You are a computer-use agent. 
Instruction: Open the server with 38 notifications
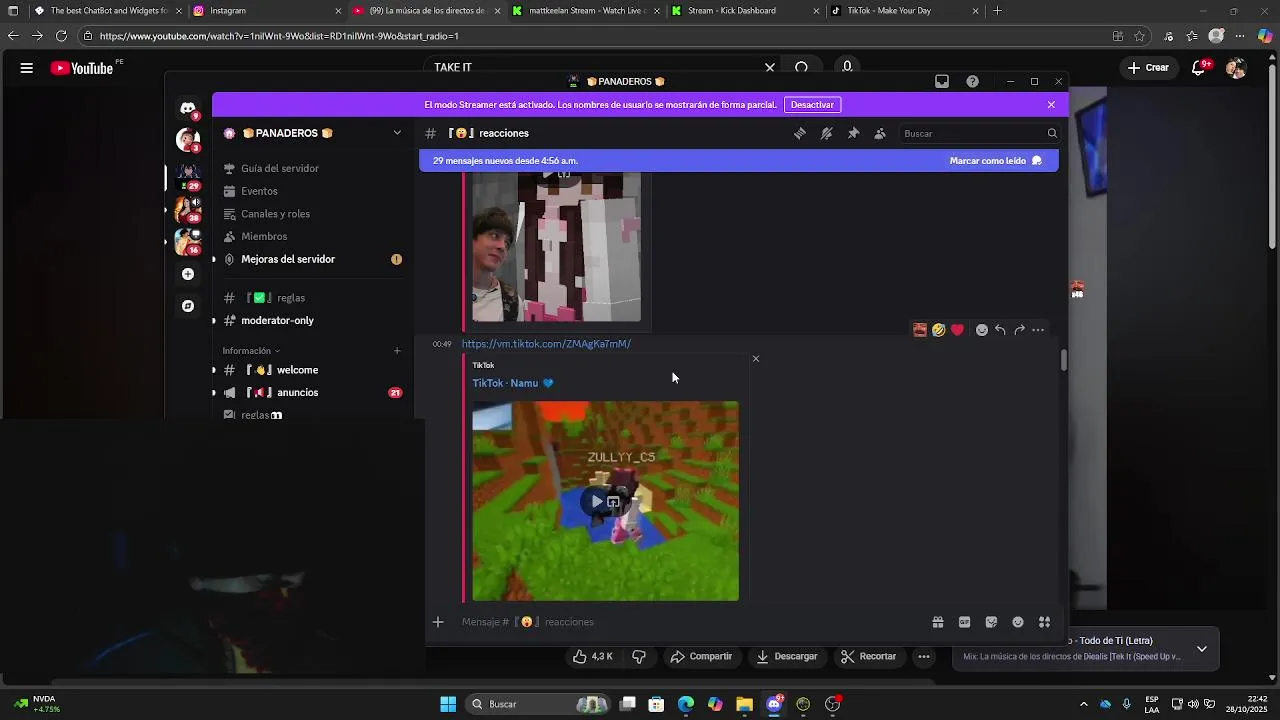point(188,209)
